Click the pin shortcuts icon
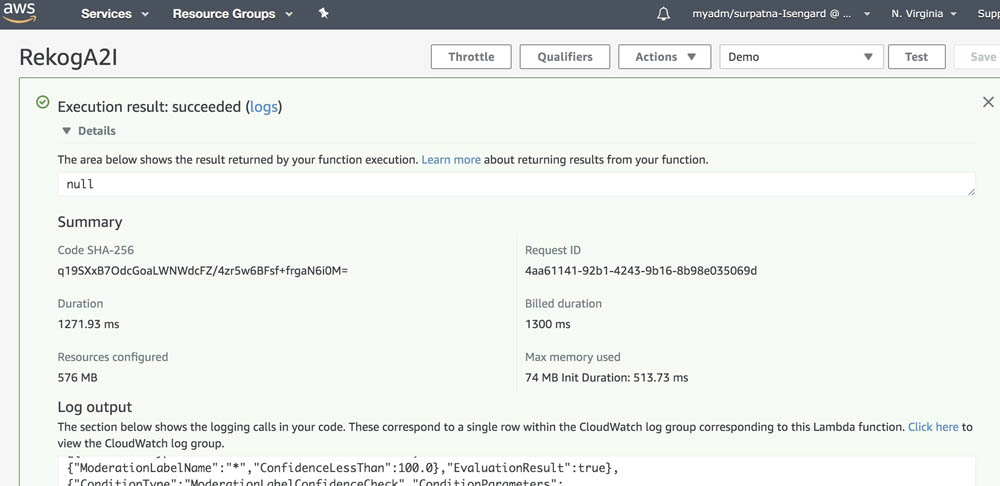Image resolution: width=1000 pixels, height=486 pixels. (x=323, y=13)
